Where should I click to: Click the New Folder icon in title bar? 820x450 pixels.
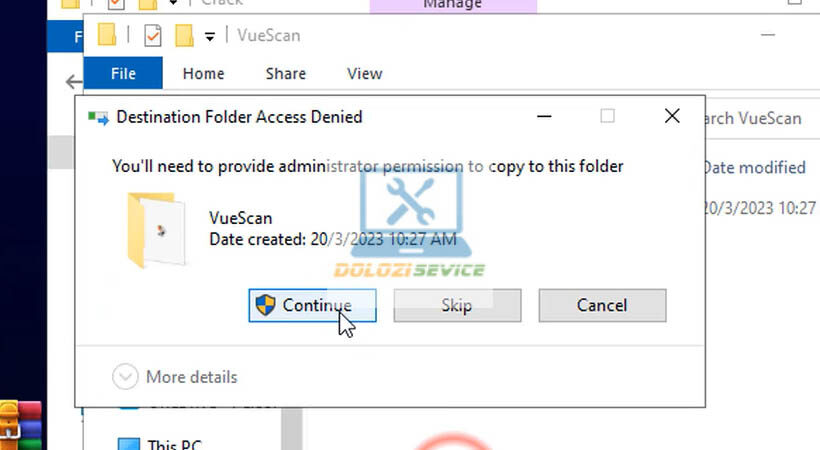[x=184, y=36]
